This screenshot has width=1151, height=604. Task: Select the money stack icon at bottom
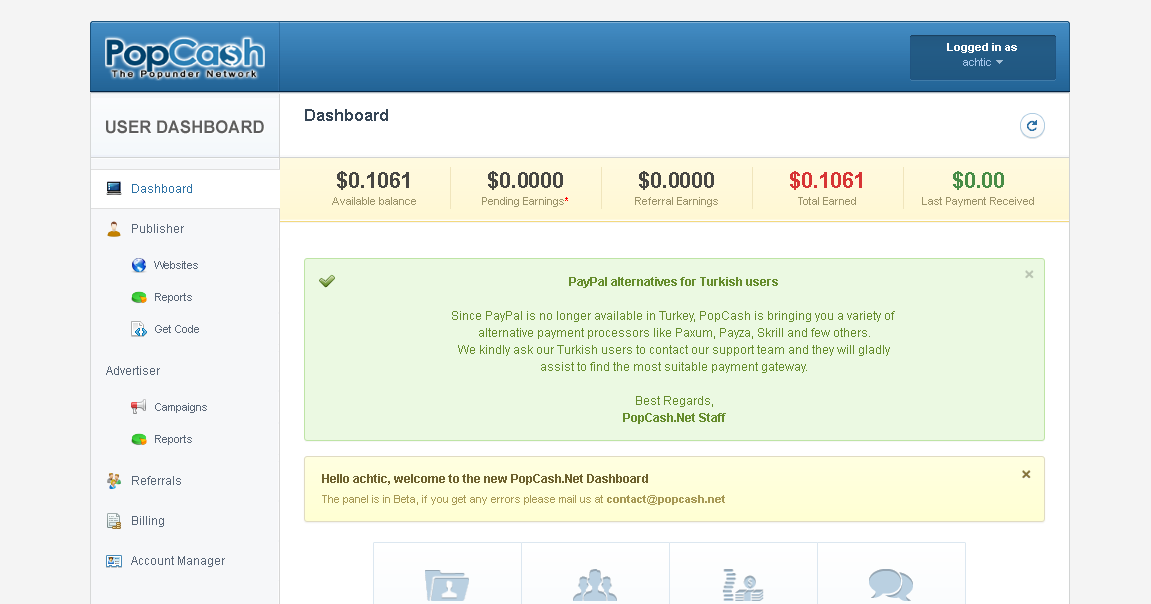(743, 585)
